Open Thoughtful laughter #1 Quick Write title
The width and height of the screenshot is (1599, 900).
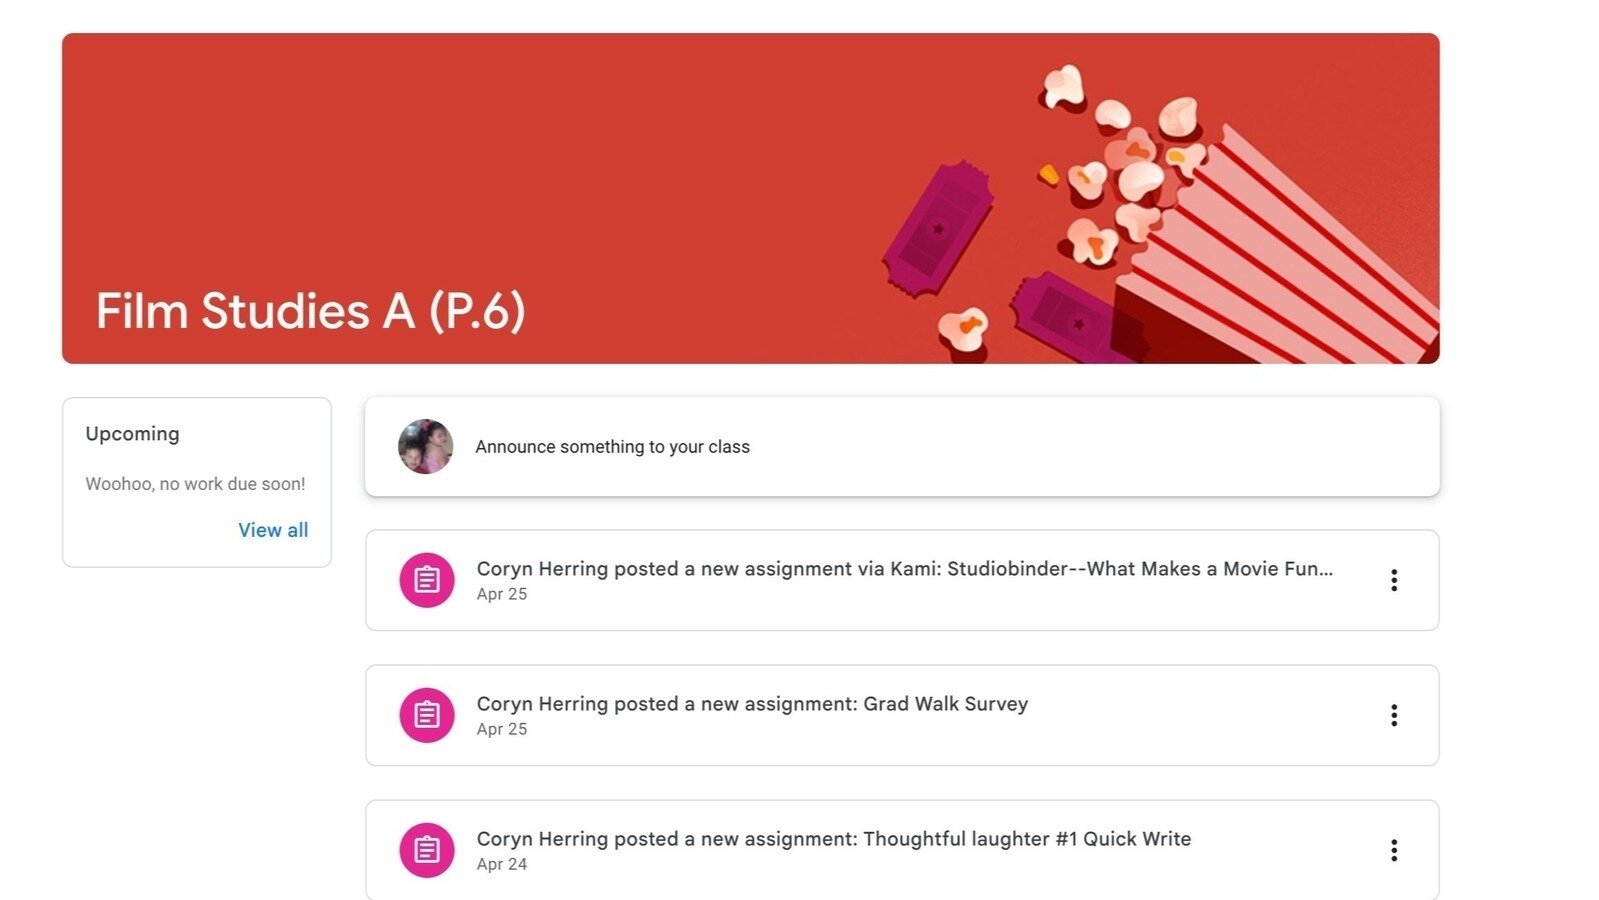click(x=833, y=839)
